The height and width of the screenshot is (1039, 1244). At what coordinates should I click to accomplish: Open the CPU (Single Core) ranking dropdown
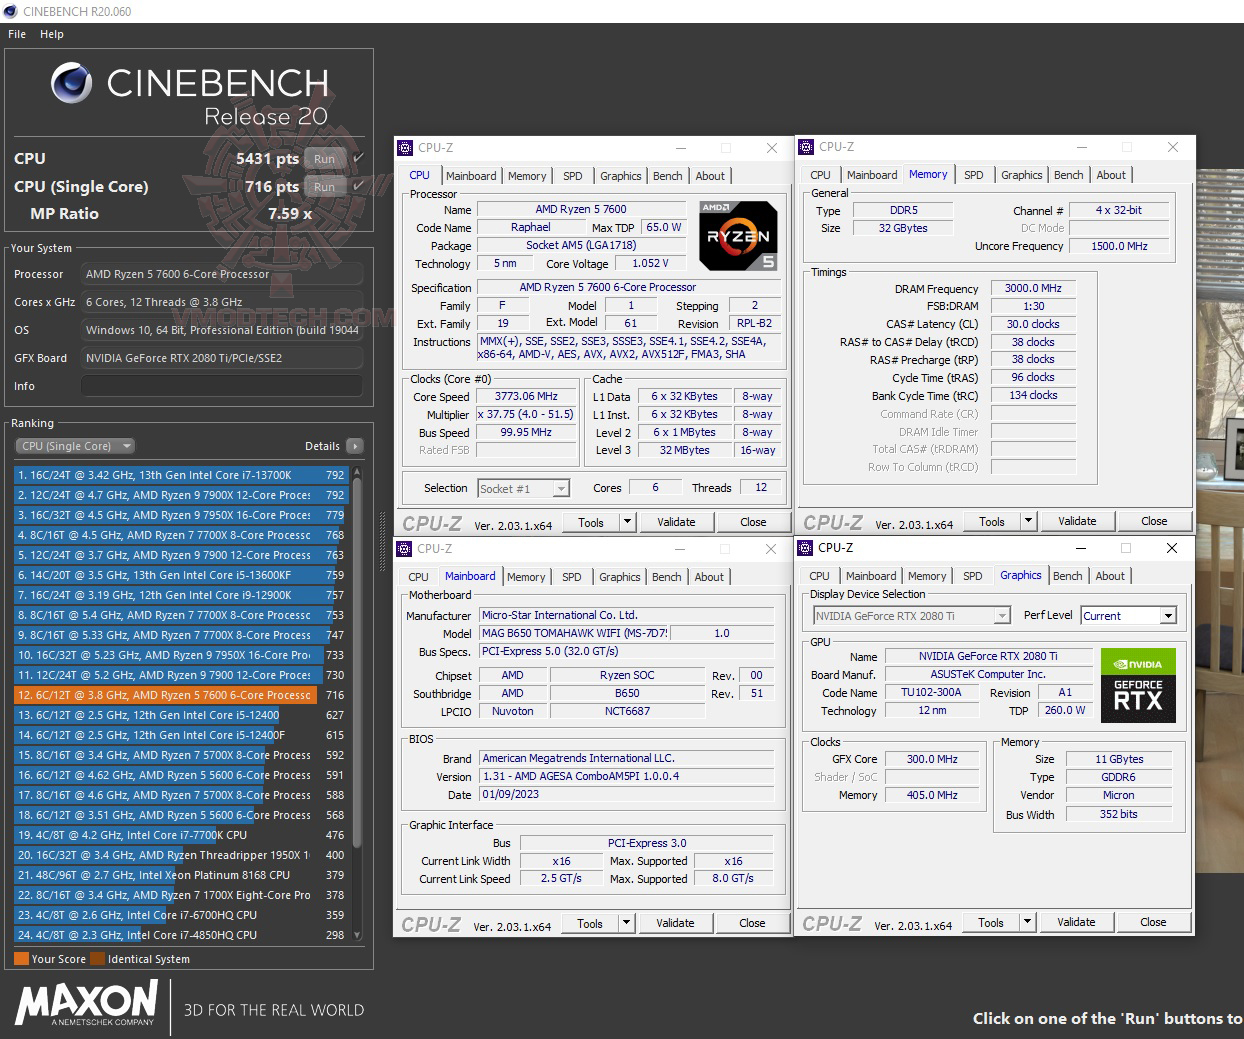[x=75, y=446]
